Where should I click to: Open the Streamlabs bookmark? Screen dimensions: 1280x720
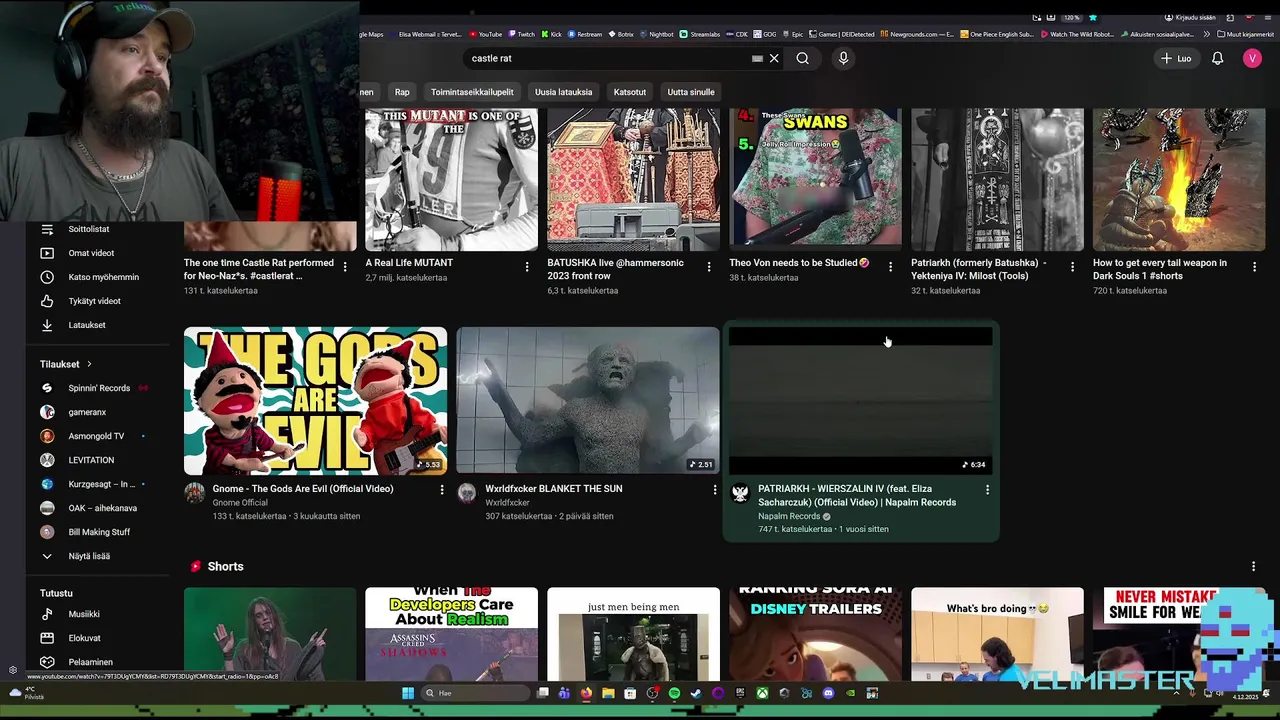[x=700, y=34]
